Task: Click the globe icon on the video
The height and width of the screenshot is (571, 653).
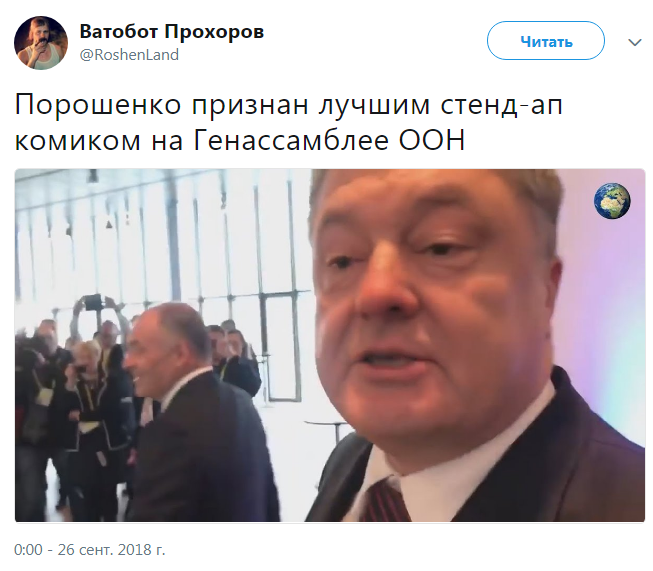Action: click(612, 201)
